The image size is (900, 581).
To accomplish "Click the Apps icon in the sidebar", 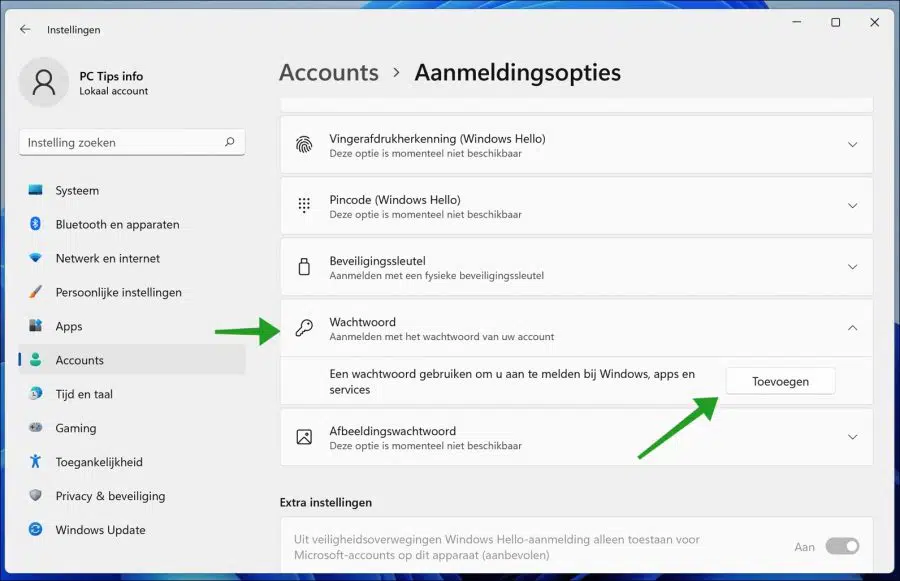I will pyautogui.click(x=36, y=326).
